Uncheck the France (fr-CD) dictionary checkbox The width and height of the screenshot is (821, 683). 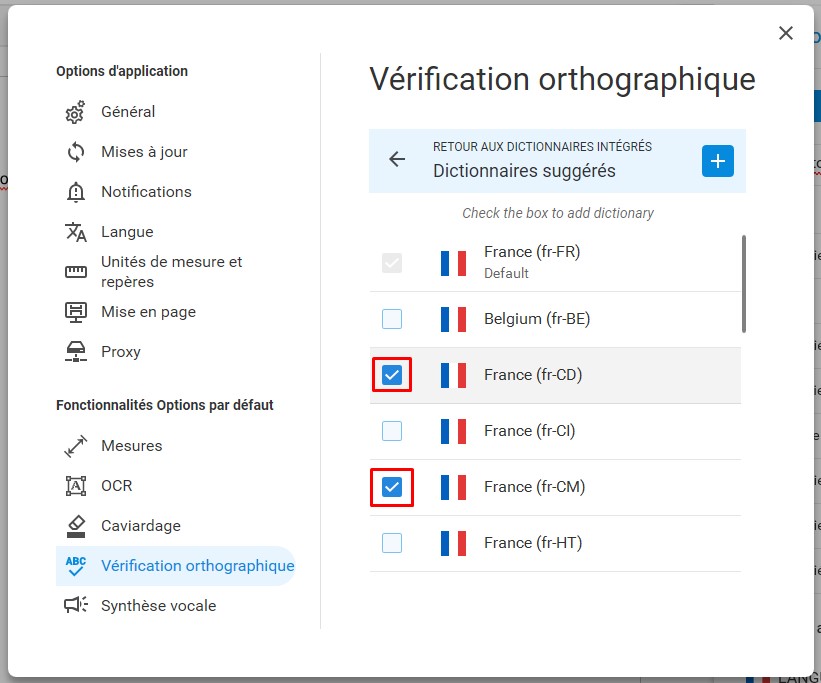point(392,375)
